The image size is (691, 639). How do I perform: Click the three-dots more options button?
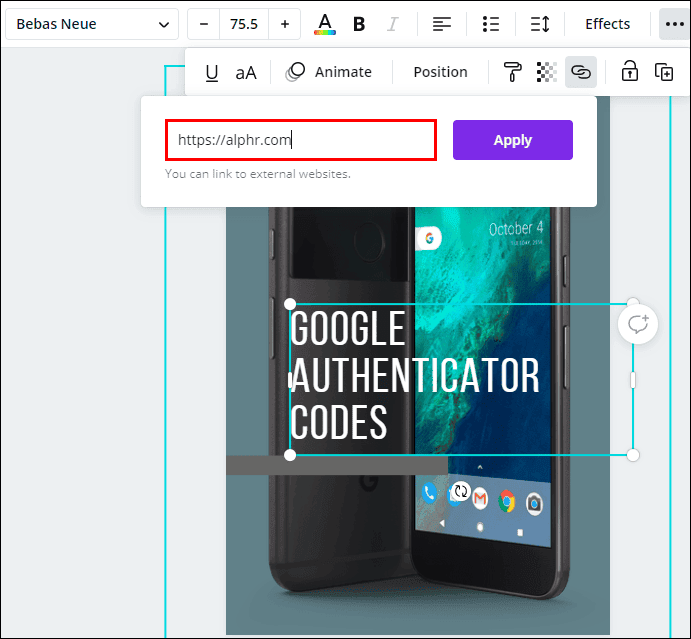coord(671,24)
